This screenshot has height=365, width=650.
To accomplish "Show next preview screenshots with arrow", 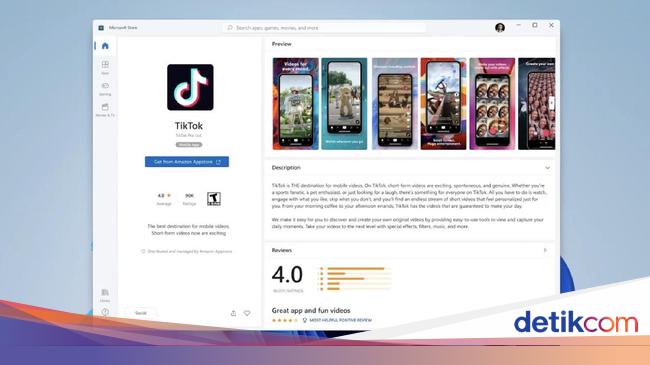I will pyautogui.click(x=551, y=103).
